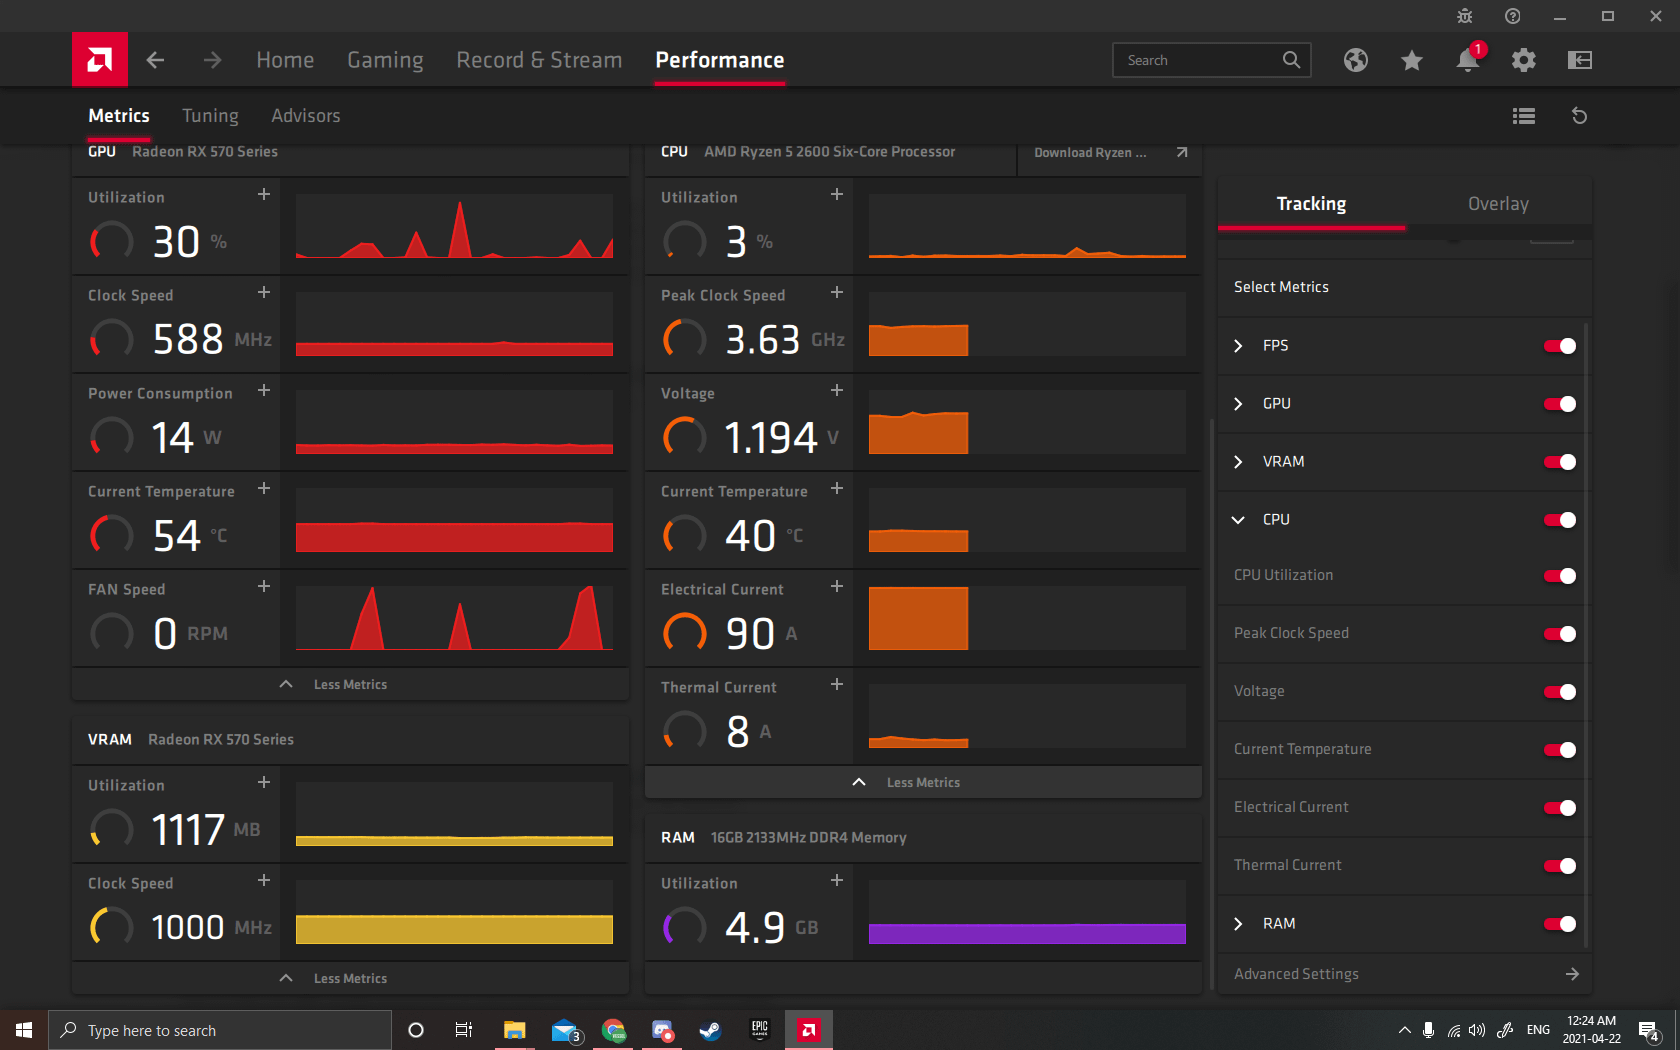Click the AMD Radeon logo home icon

99,60
